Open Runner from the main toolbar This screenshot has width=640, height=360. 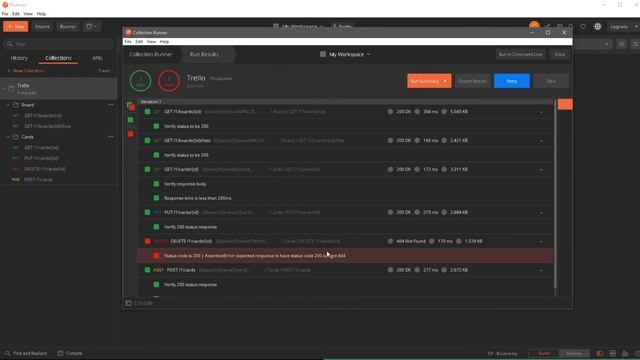(67, 27)
